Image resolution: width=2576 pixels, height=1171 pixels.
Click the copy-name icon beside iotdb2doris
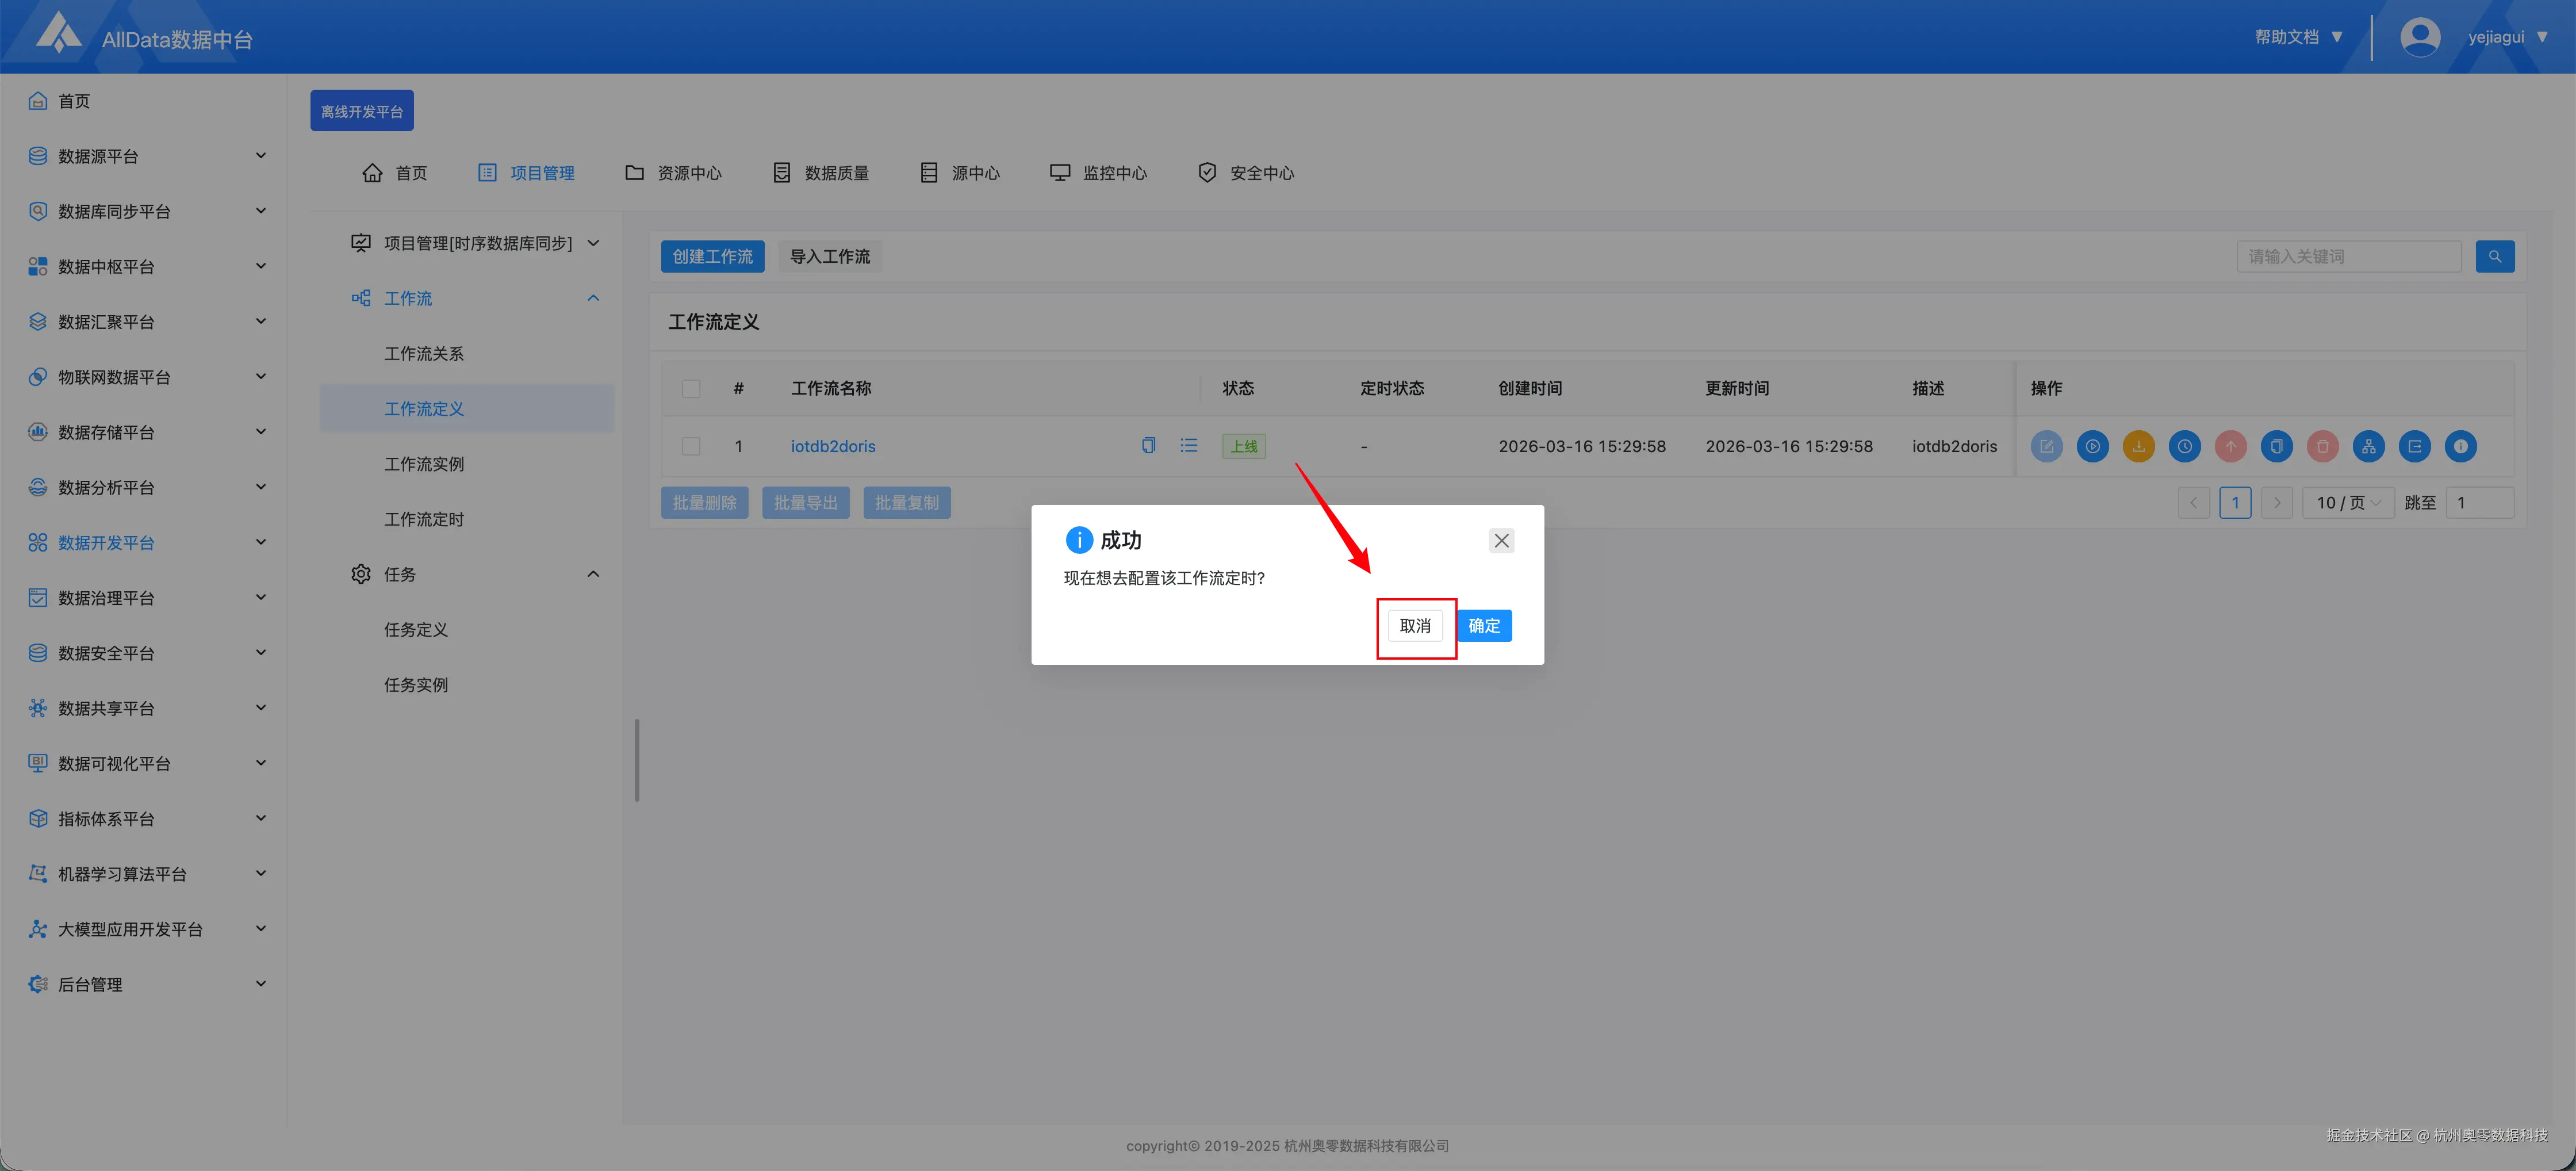pyautogui.click(x=1148, y=446)
